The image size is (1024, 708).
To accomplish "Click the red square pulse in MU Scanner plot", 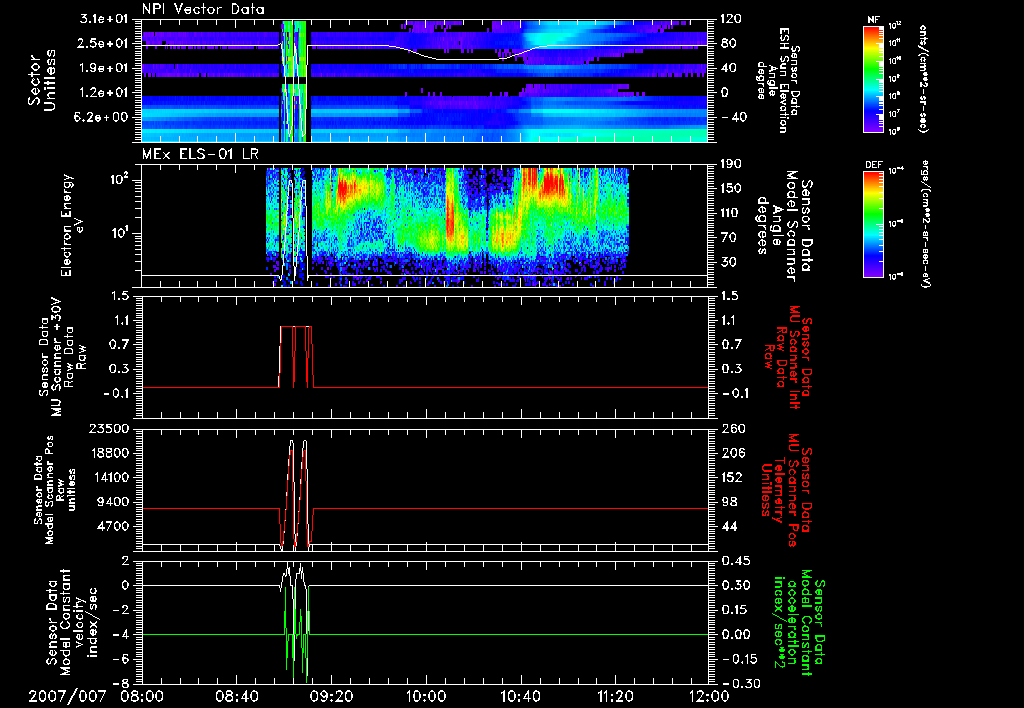I will [296, 357].
